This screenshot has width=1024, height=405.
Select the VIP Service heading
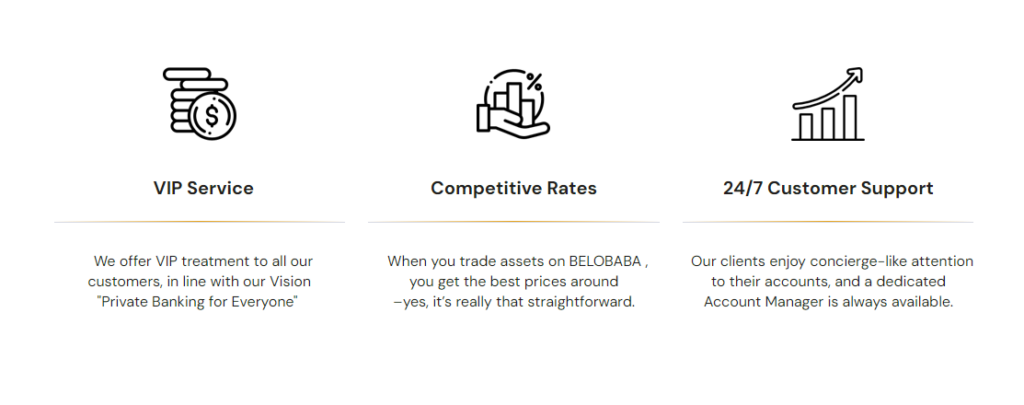click(x=203, y=188)
